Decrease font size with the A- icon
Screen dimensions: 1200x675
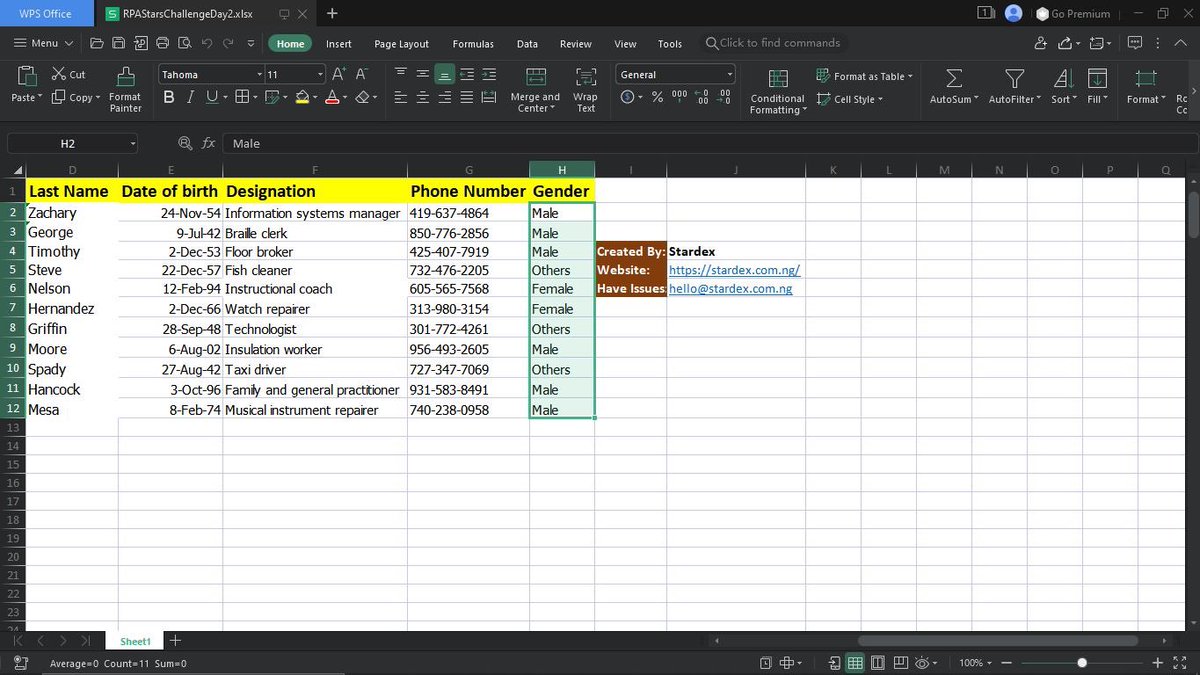362,74
